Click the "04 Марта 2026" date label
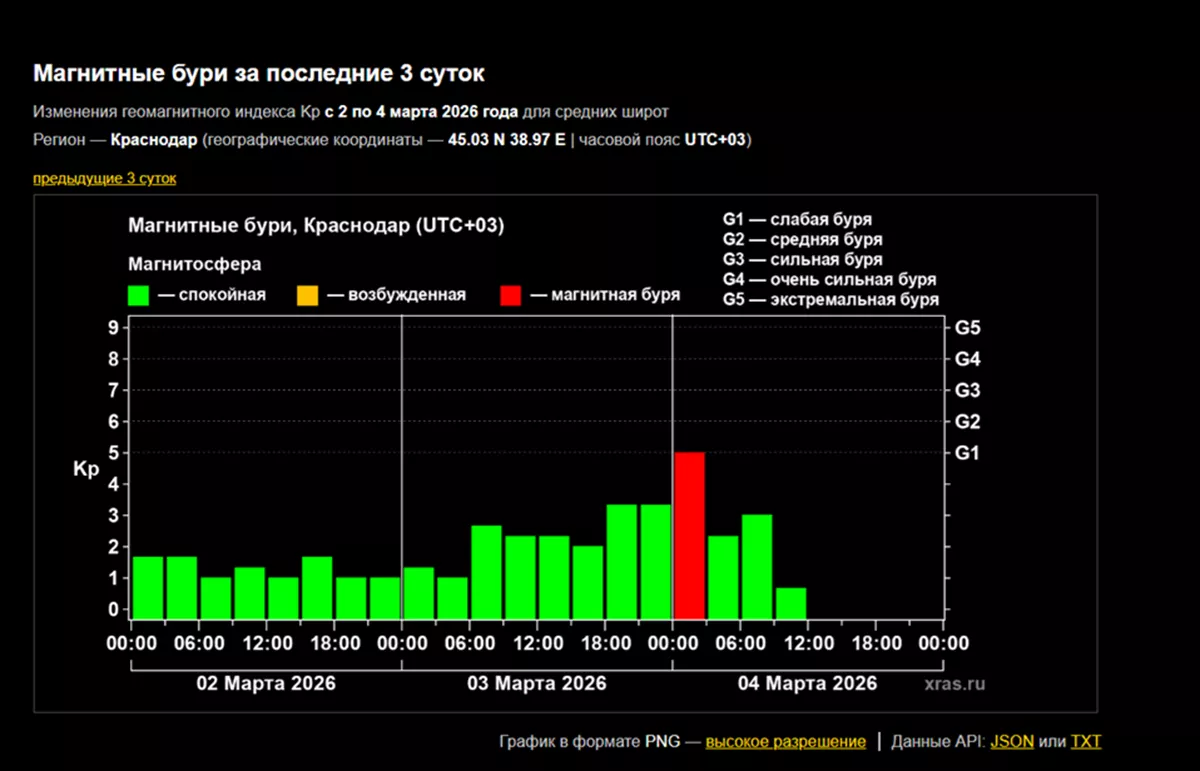The height and width of the screenshot is (771, 1200). click(807, 684)
